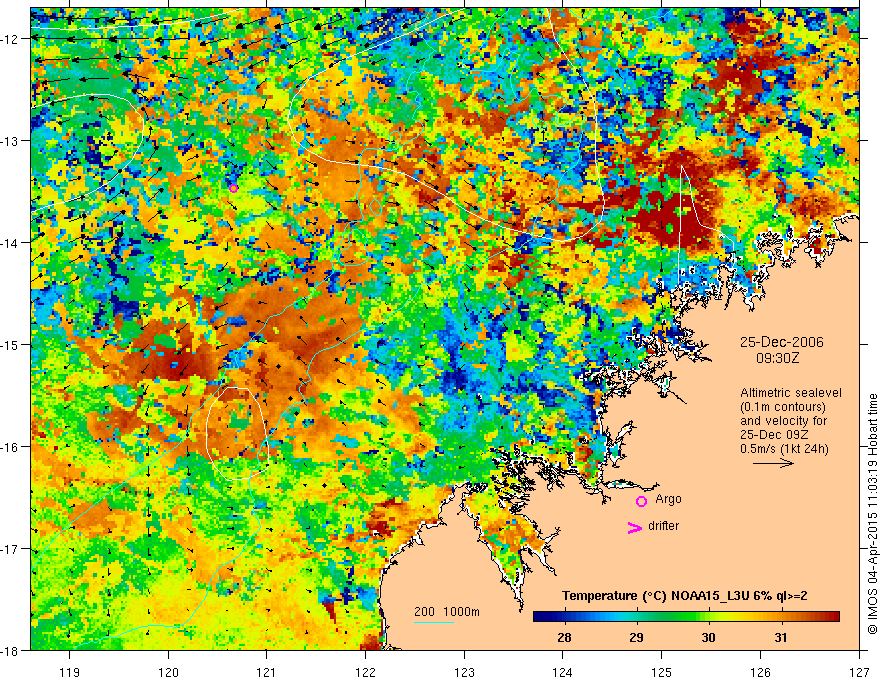Click the 119 longitude axis label
The height and width of the screenshot is (680, 880).
coord(69,656)
